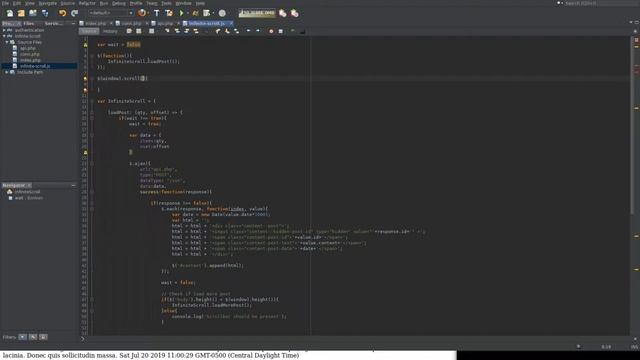Open the conn.php editor tab
The width and height of the screenshot is (640, 360).
click(131, 23)
